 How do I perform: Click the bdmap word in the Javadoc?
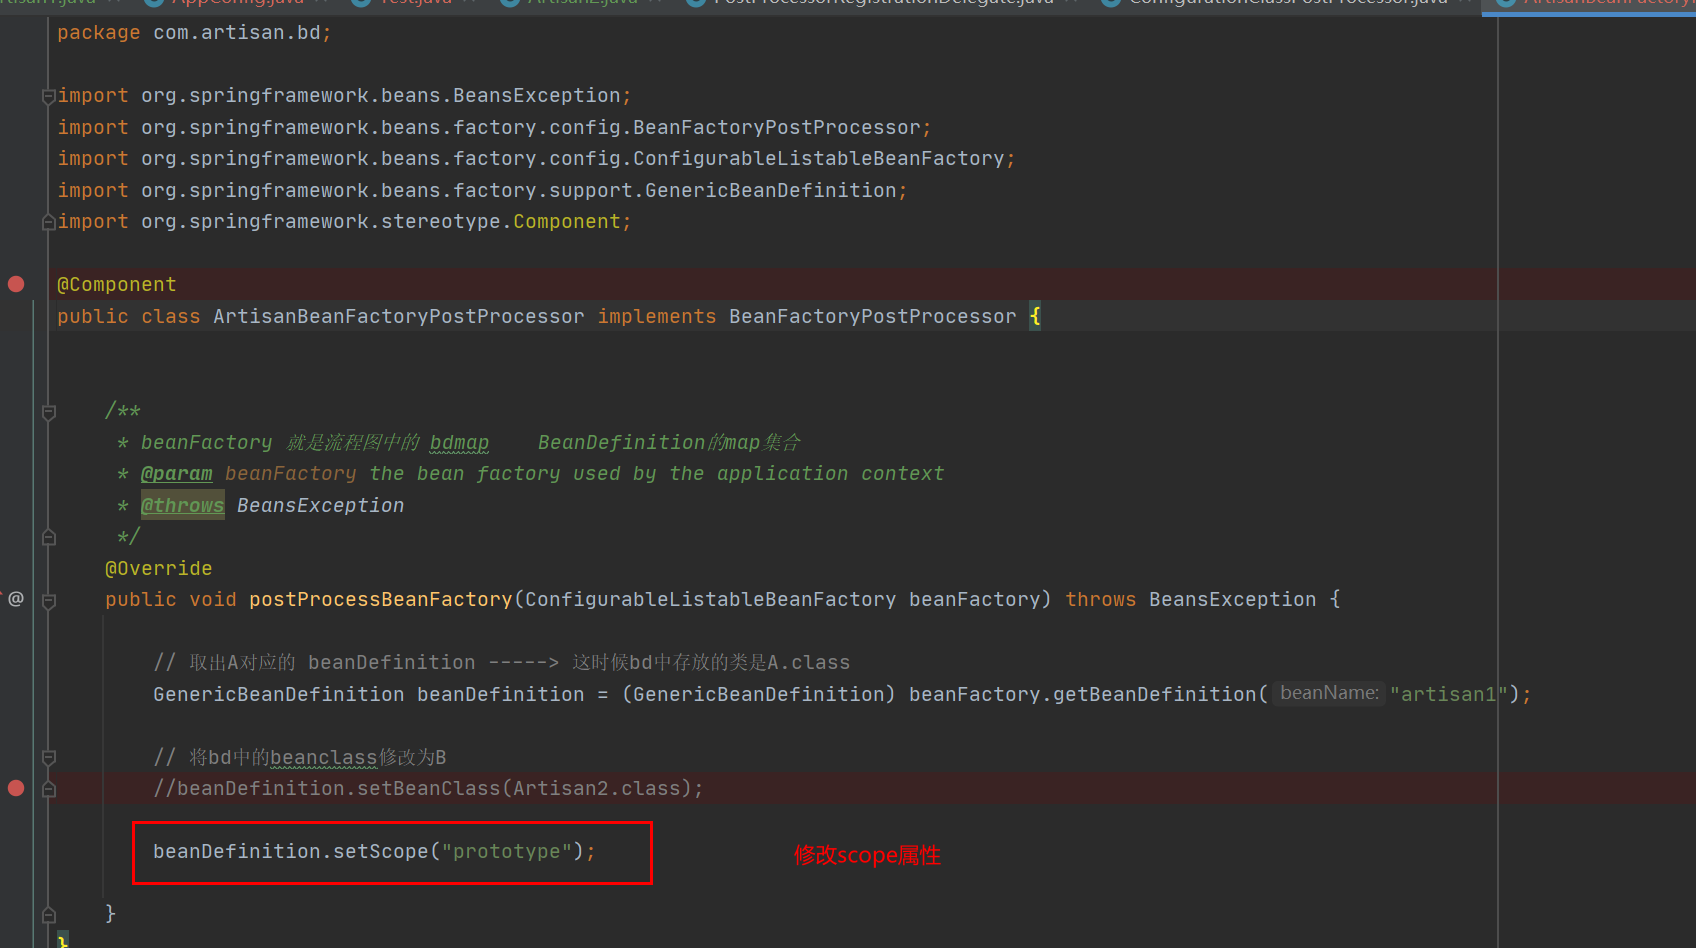click(x=459, y=443)
